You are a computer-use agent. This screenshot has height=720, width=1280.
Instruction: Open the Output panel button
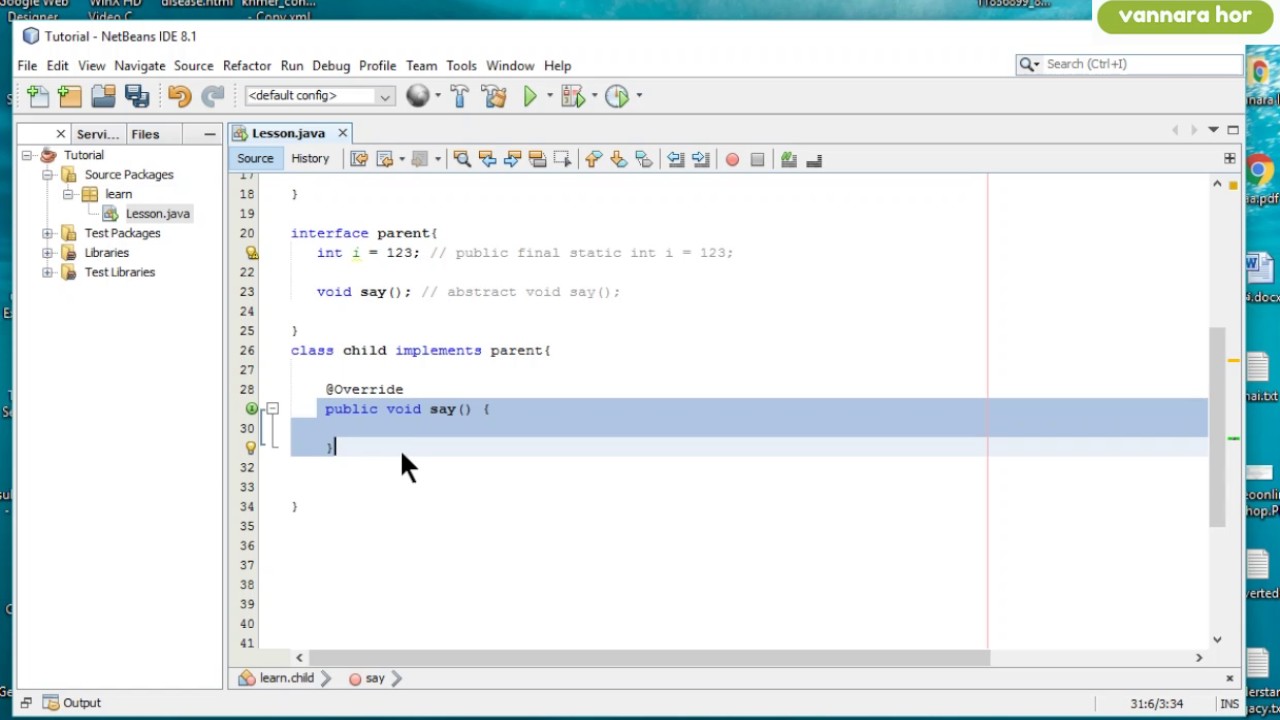(x=72, y=703)
